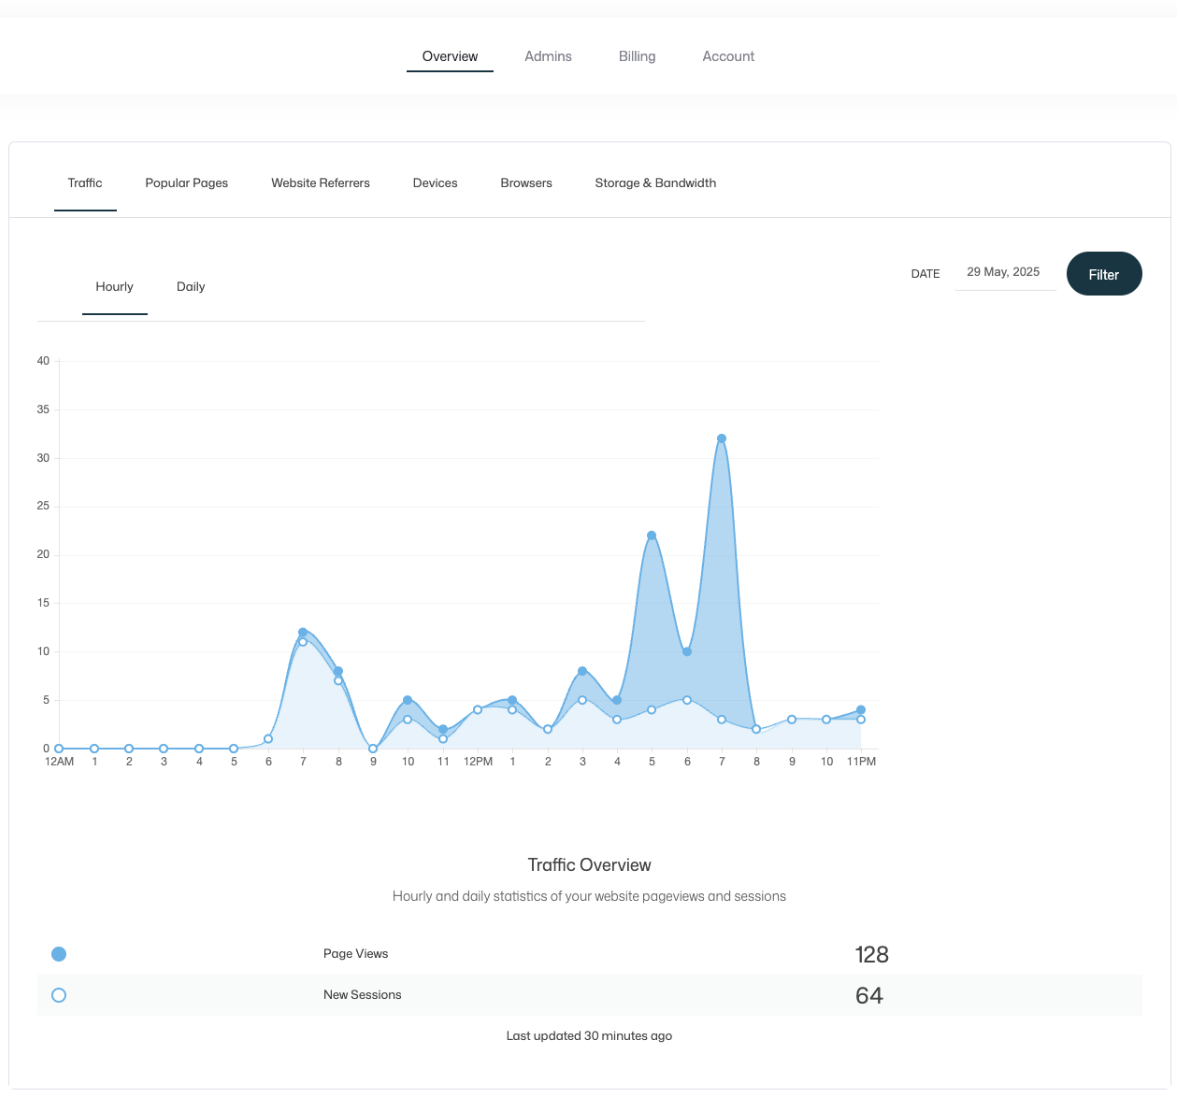1180x1096 pixels.
Task: Open the Browsers tab
Action: [x=528, y=184]
